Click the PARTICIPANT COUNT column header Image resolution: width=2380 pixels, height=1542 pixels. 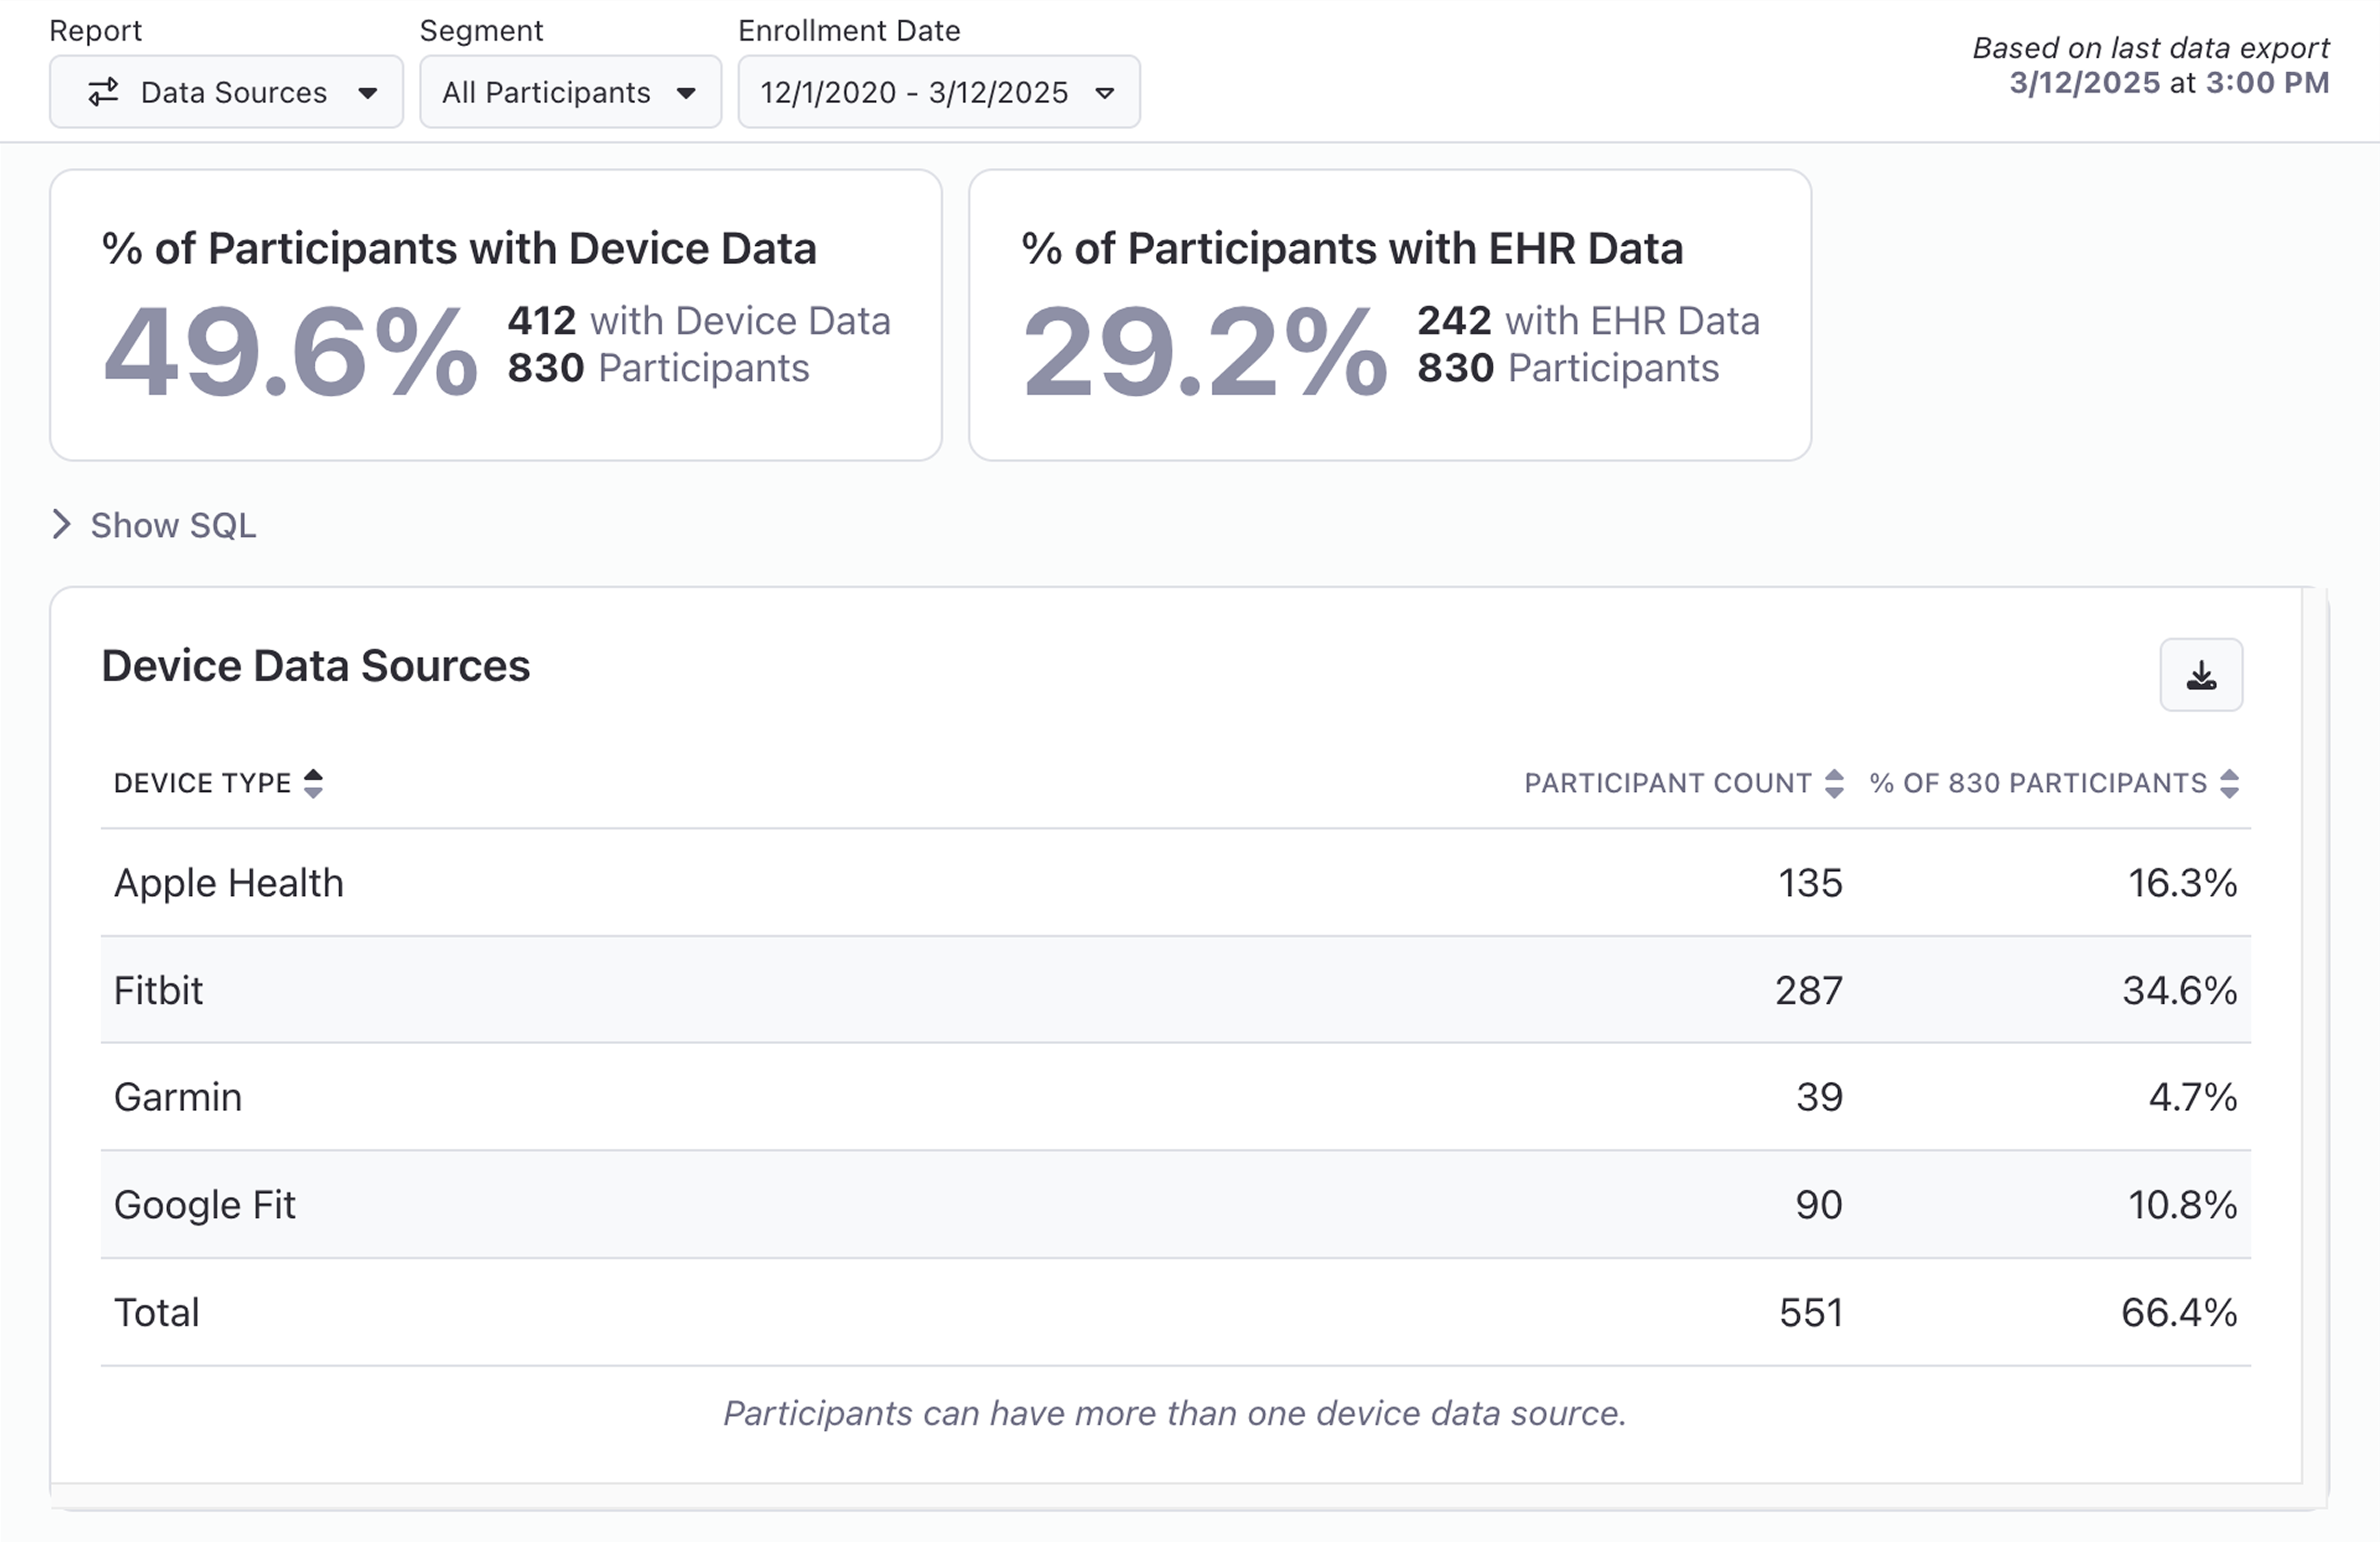click(1667, 783)
